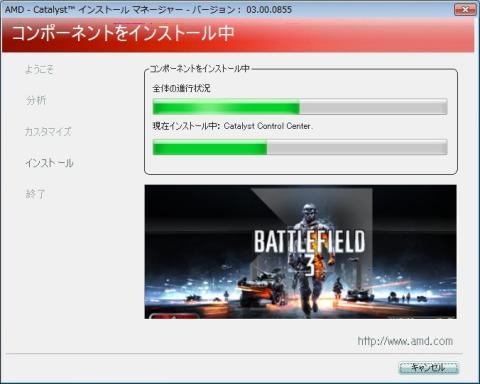Select the カスタマイズ step in sidebar
Viewport: 480px width, 384px height.
pyautogui.click(x=48, y=131)
